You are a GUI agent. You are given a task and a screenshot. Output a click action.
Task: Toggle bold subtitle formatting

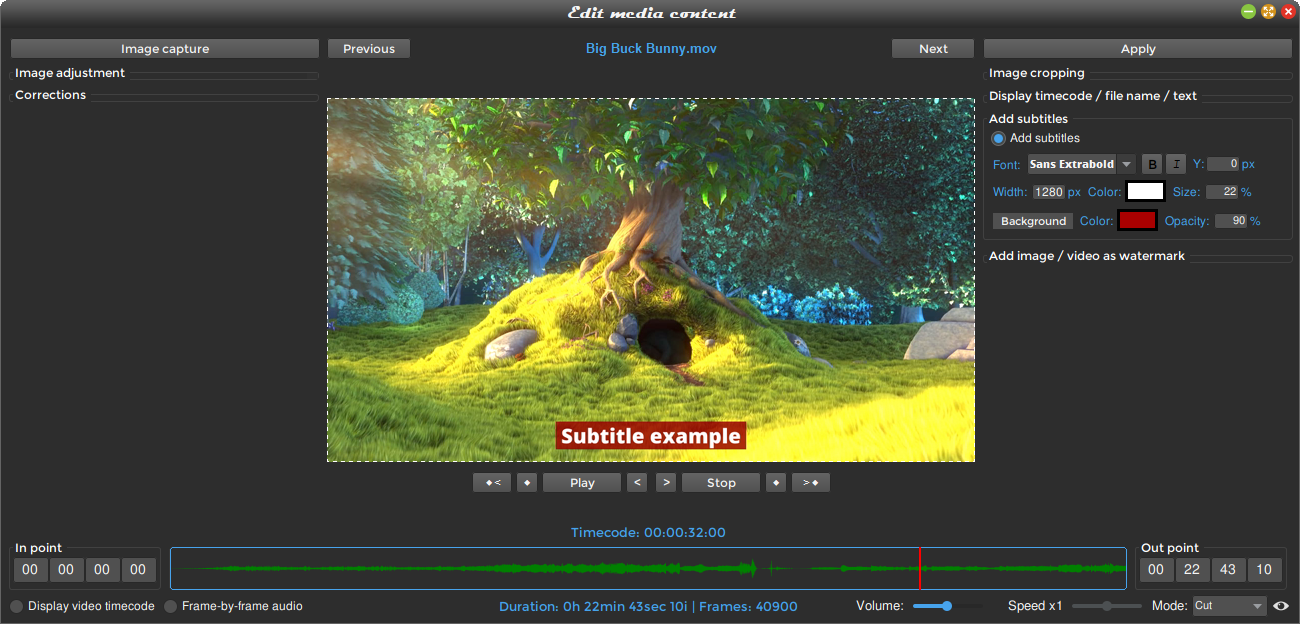1152,164
